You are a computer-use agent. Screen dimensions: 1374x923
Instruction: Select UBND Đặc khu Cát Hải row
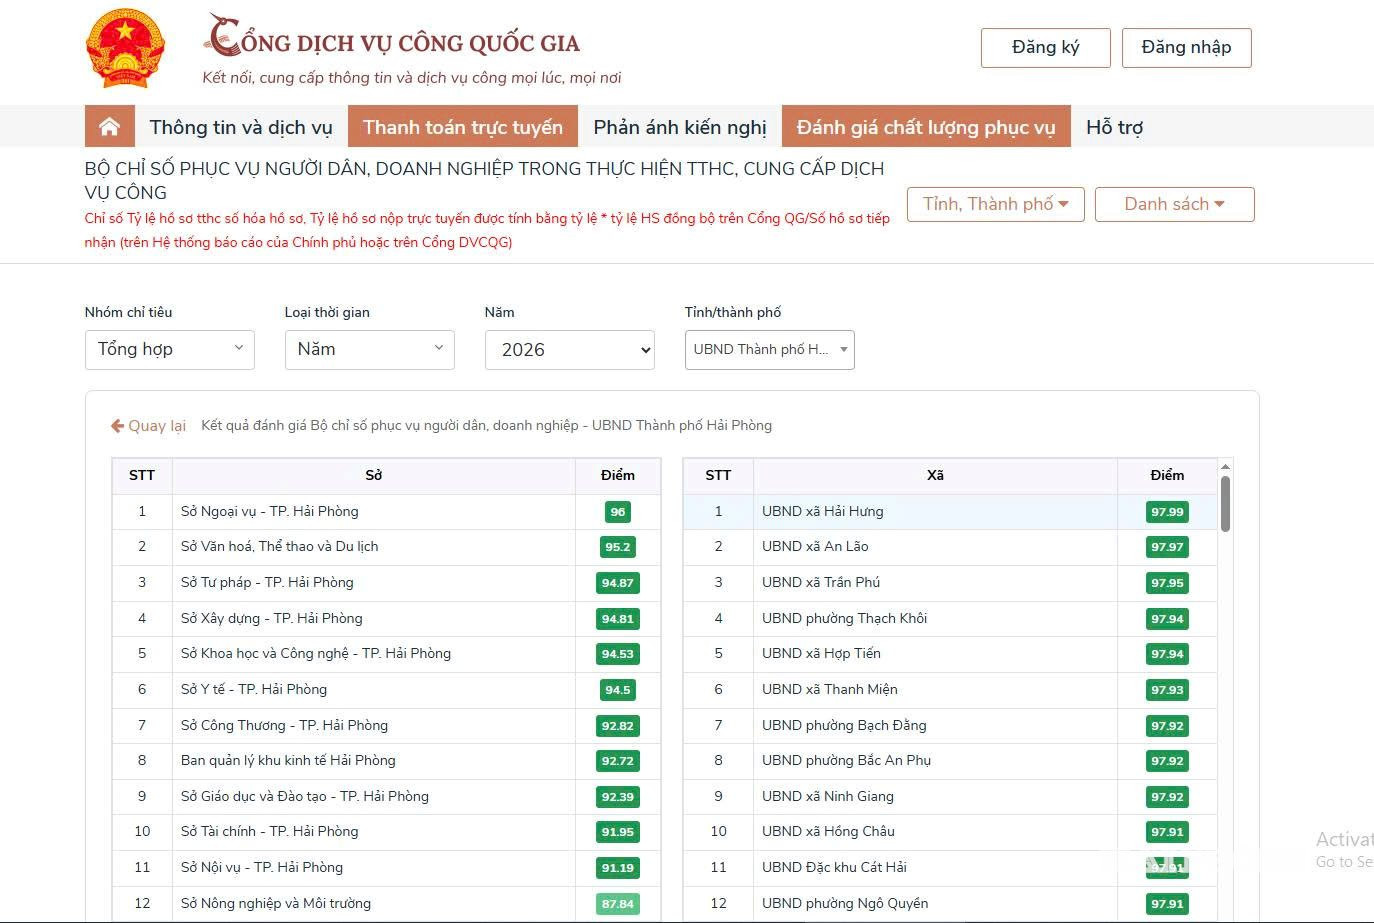coord(950,868)
